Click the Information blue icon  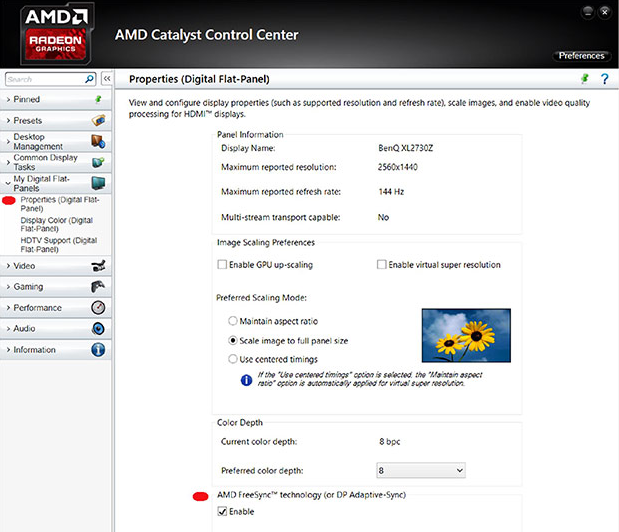tap(98, 350)
